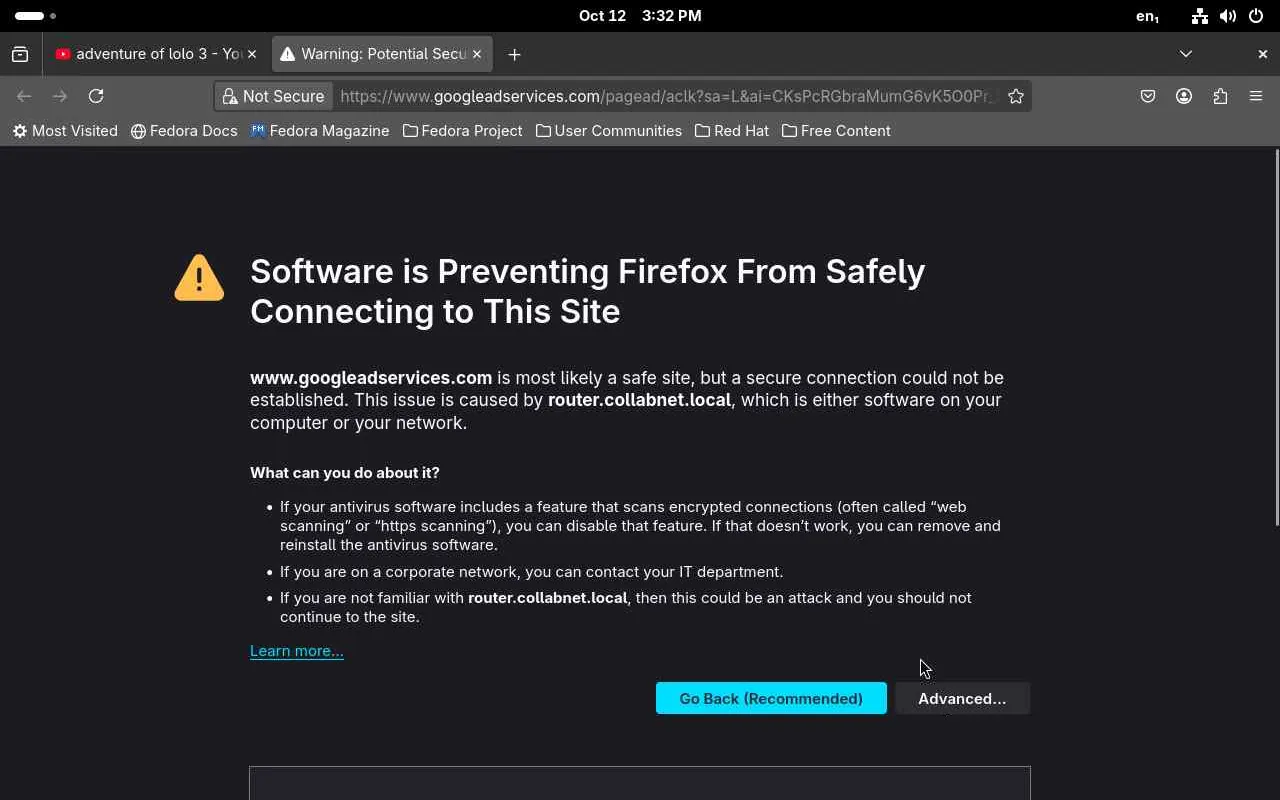
Task: Click the reload page icon
Action: pyautogui.click(x=96, y=96)
